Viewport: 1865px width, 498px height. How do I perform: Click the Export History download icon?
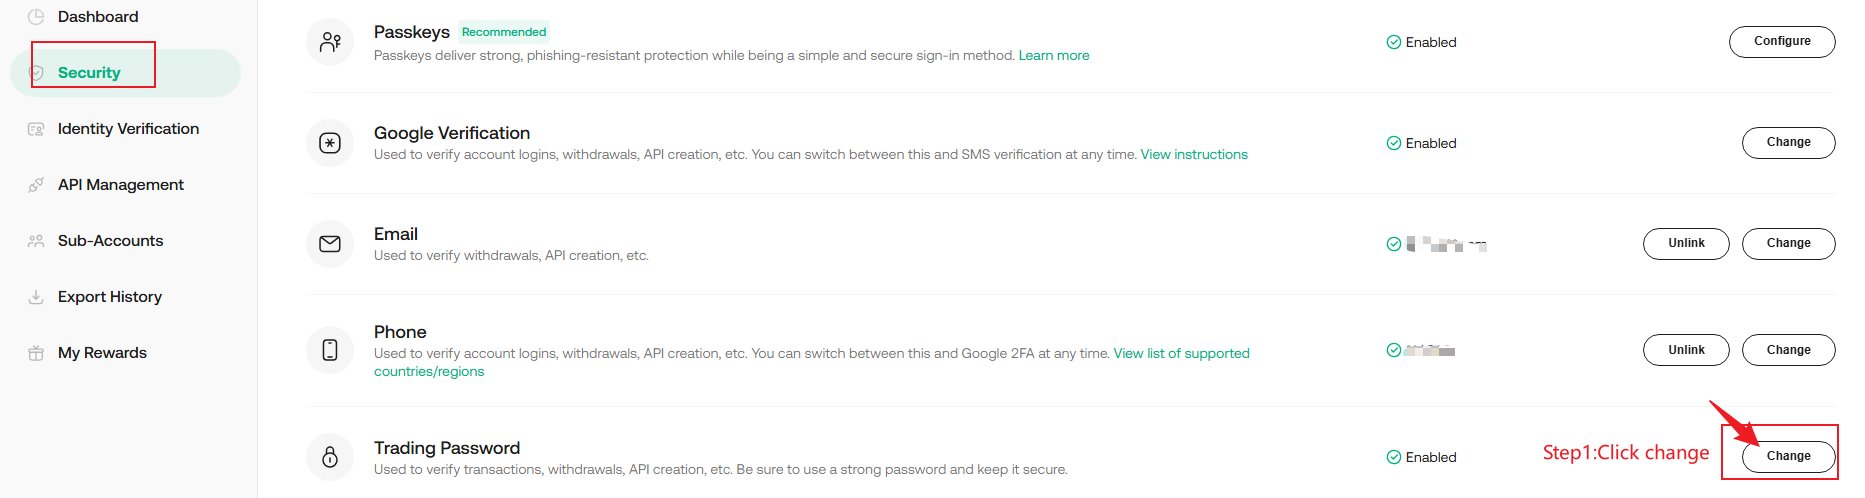click(36, 297)
